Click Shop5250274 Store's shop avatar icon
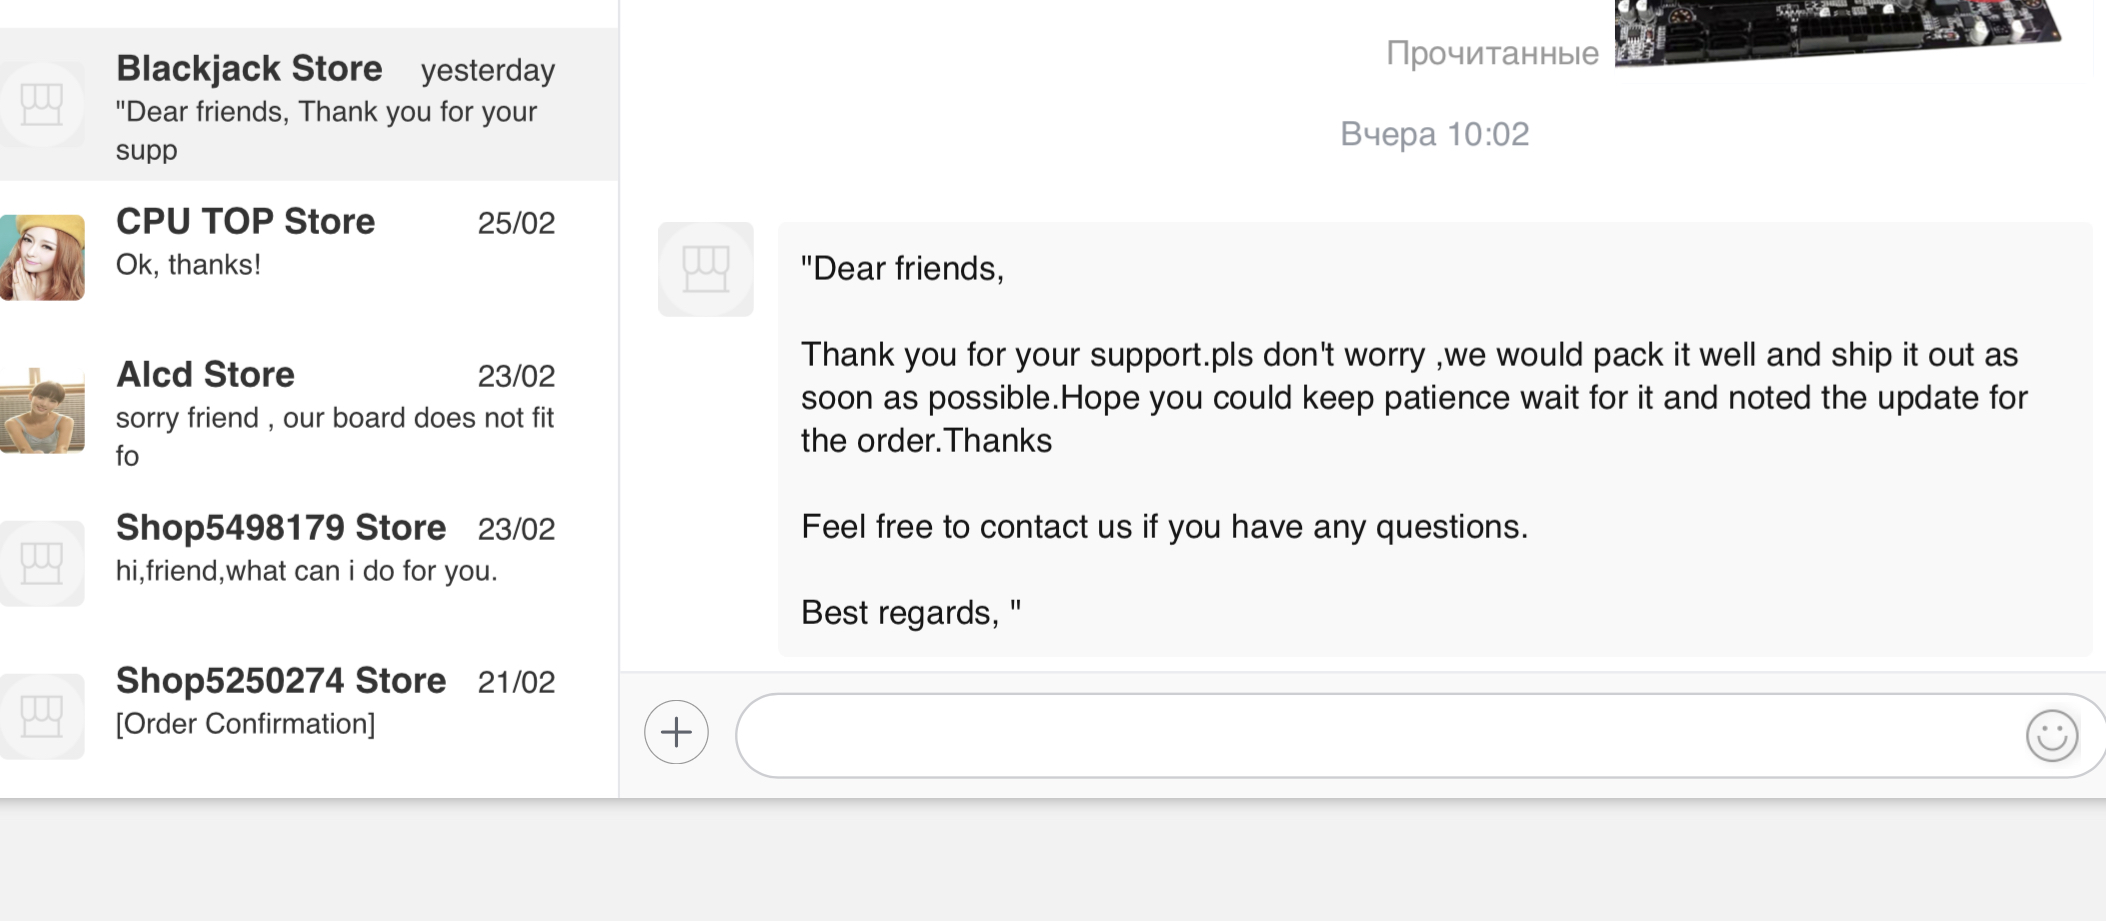The image size is (2106, 921). (42, 716)
